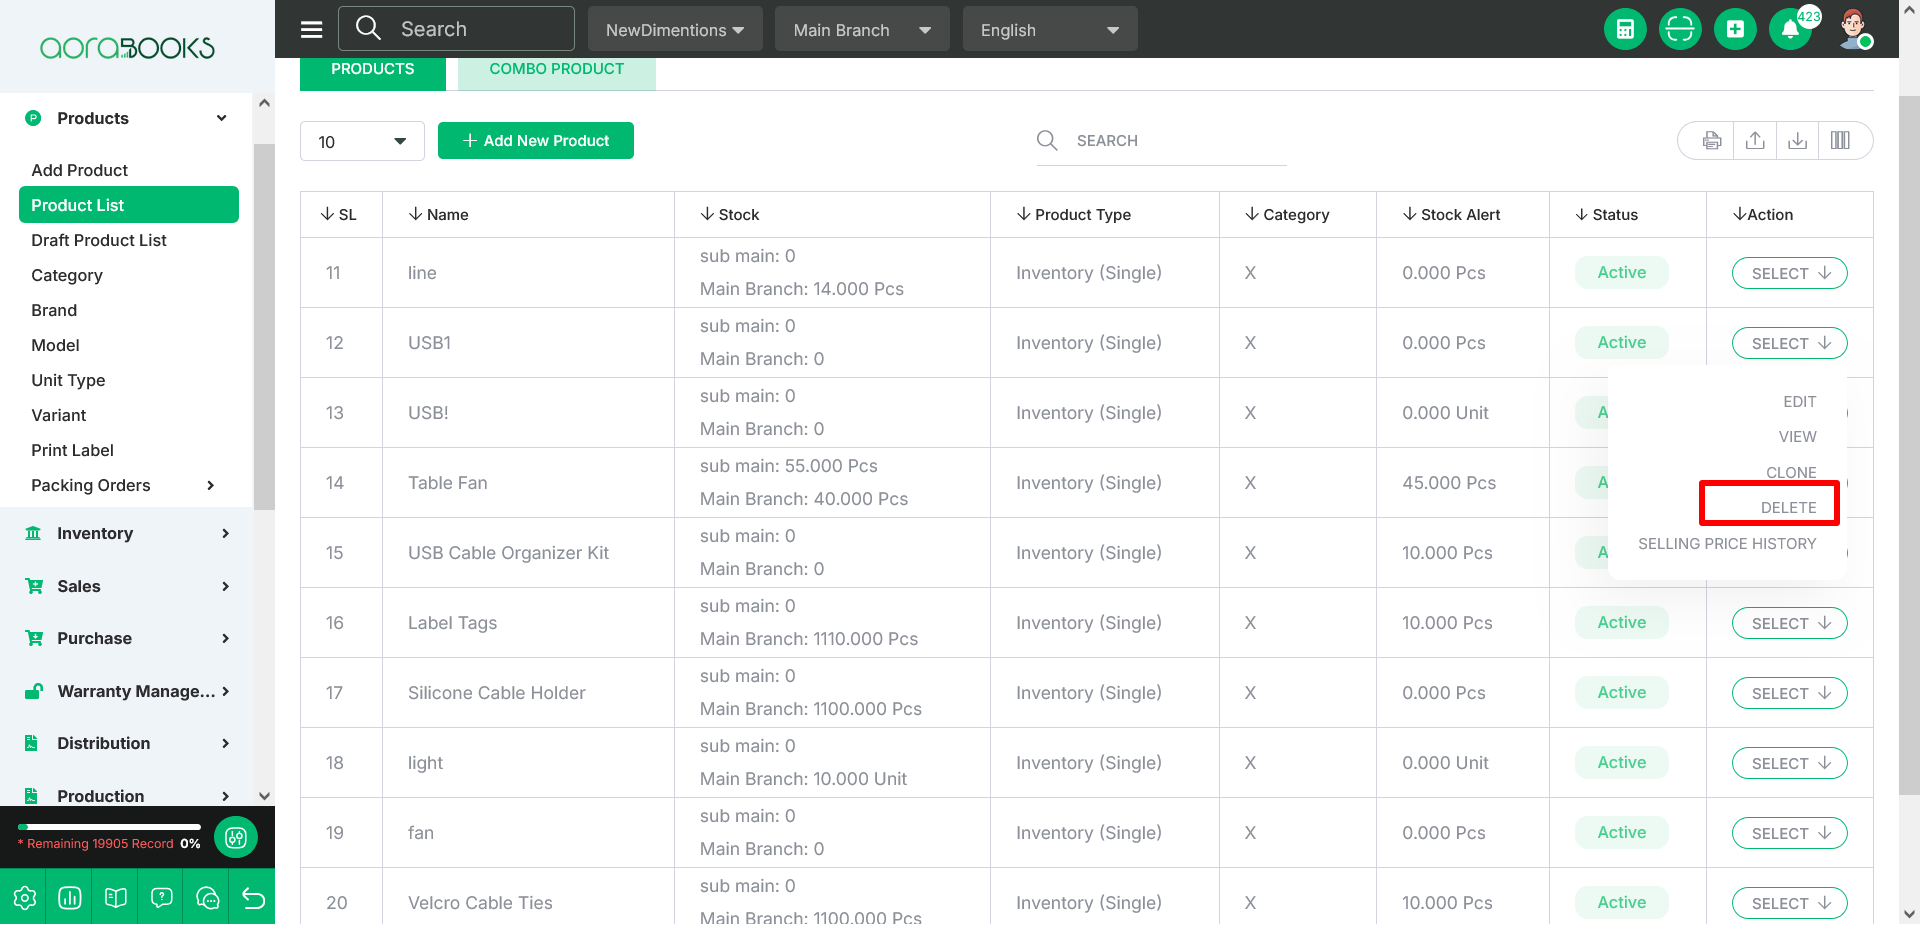Click the page vertical scrollbar
Viewport: 1920px width, 925px height.
click(1909, 445)
